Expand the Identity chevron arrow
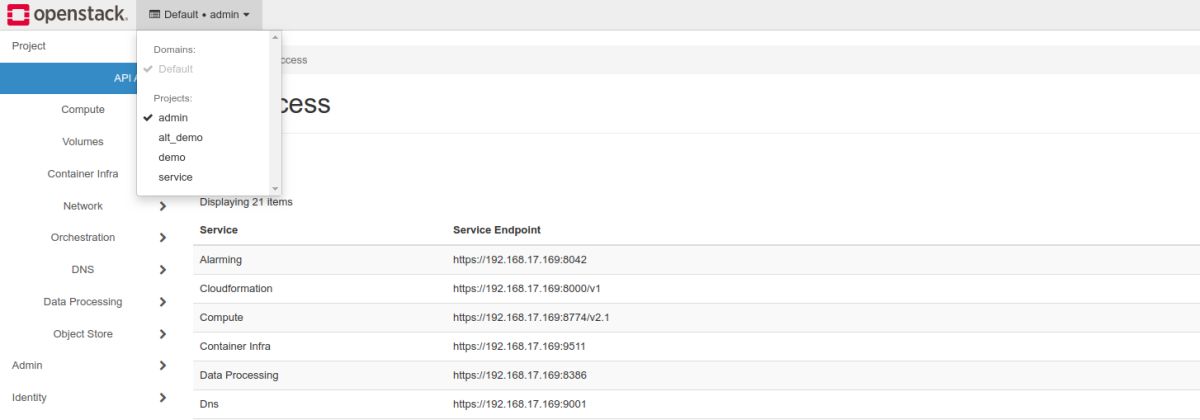The width and height of the screenshot is (1200, 420). 163,398
